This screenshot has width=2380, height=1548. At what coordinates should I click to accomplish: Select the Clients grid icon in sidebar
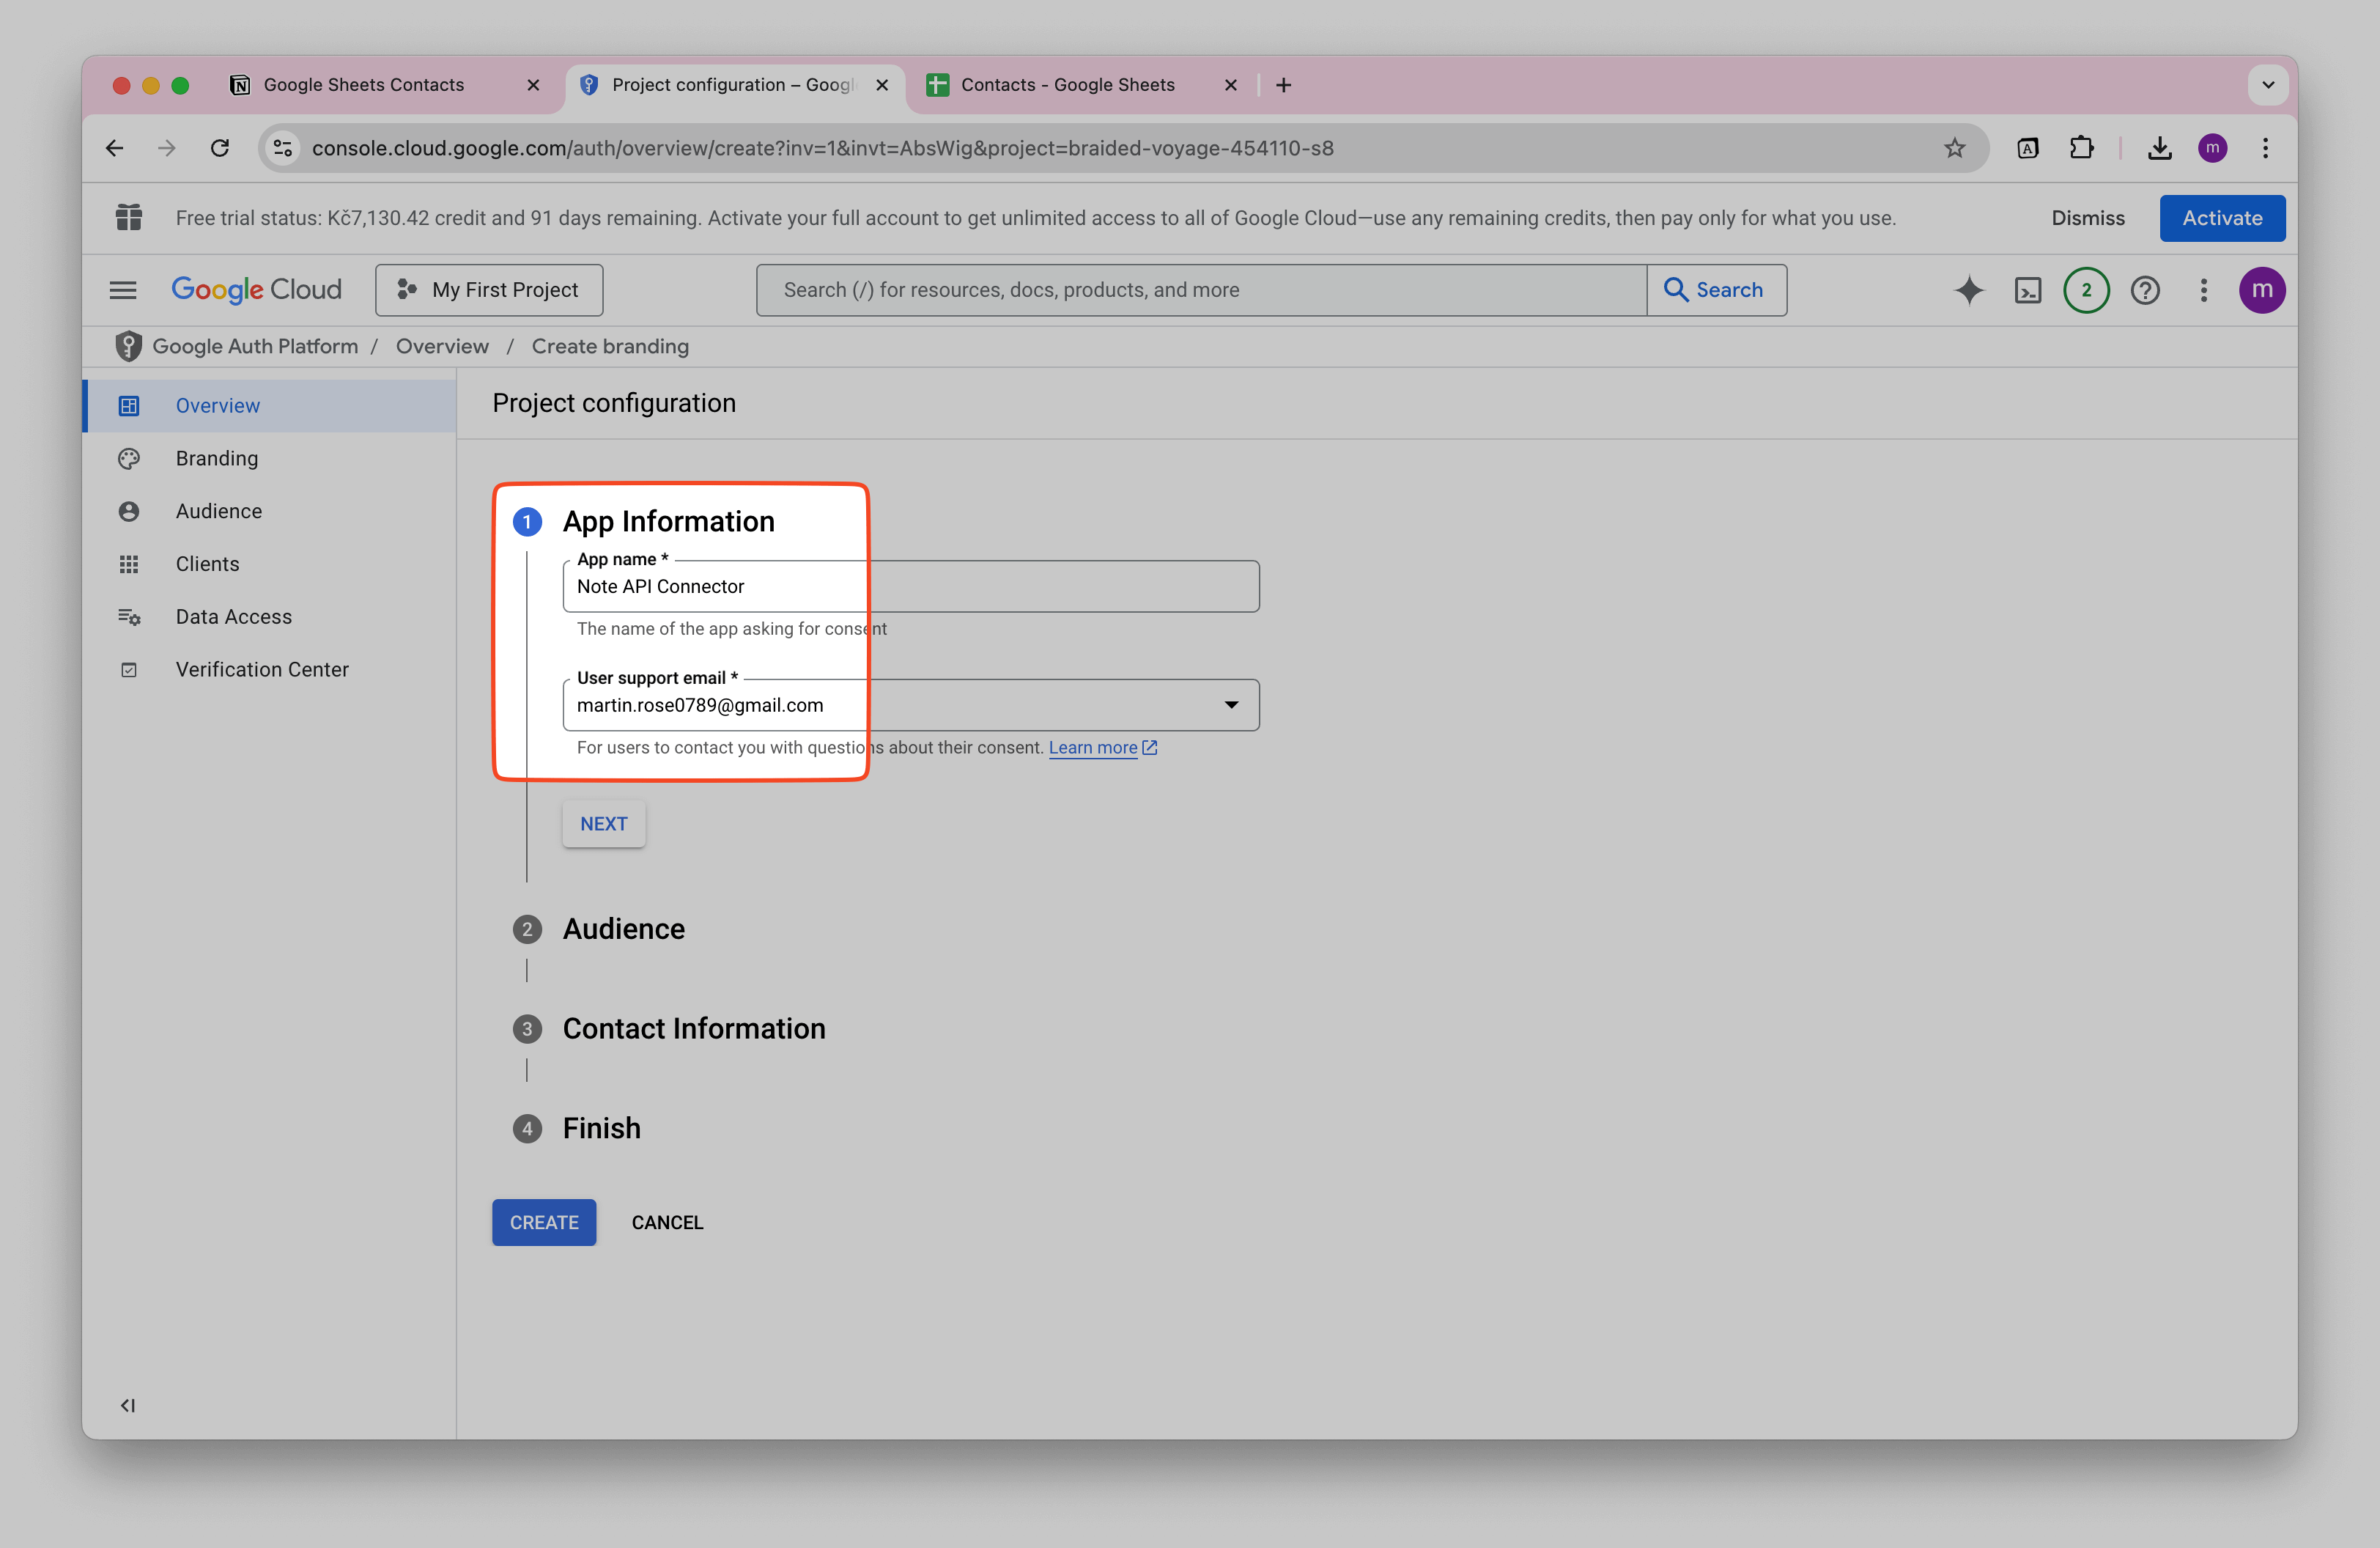129,563
